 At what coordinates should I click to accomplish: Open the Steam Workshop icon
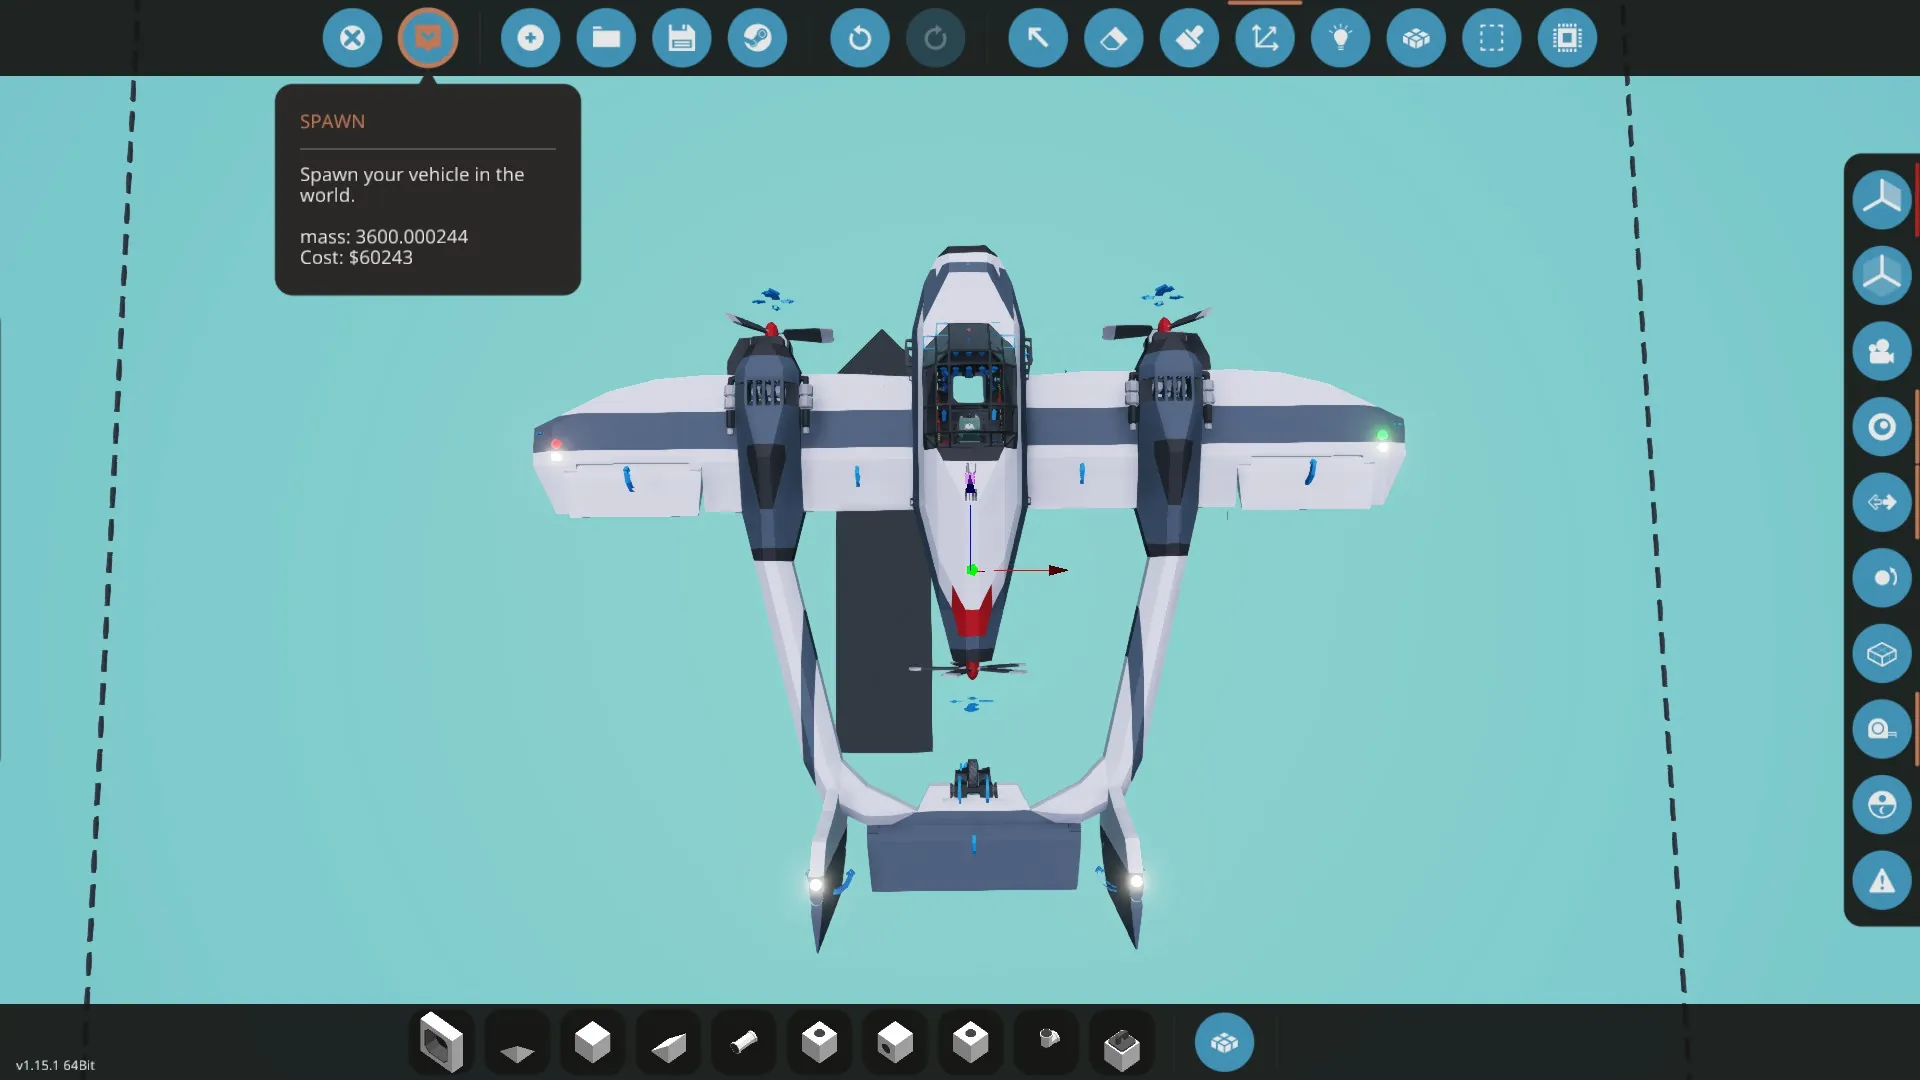tap(757, 39)
